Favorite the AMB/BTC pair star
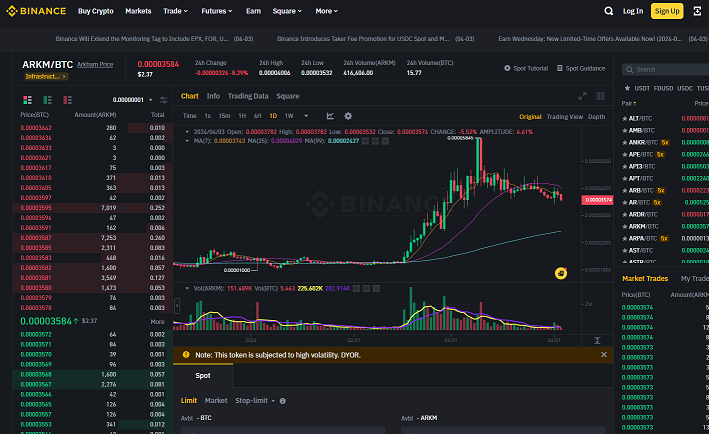Screen dimensions: 709x434 point(625,130)
